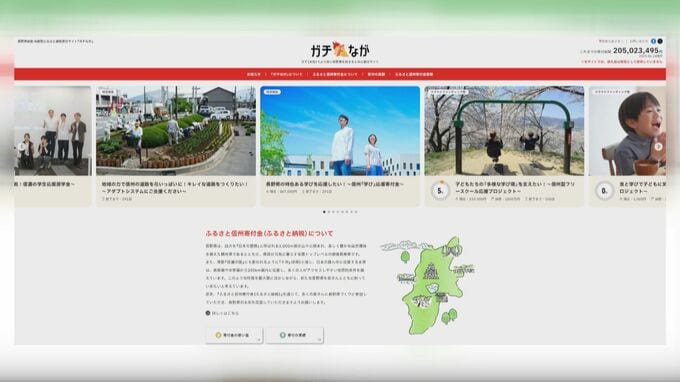680x382 pixels.
Task: Open the roadside flowerbed project photo
Action: tap(176, 131)
